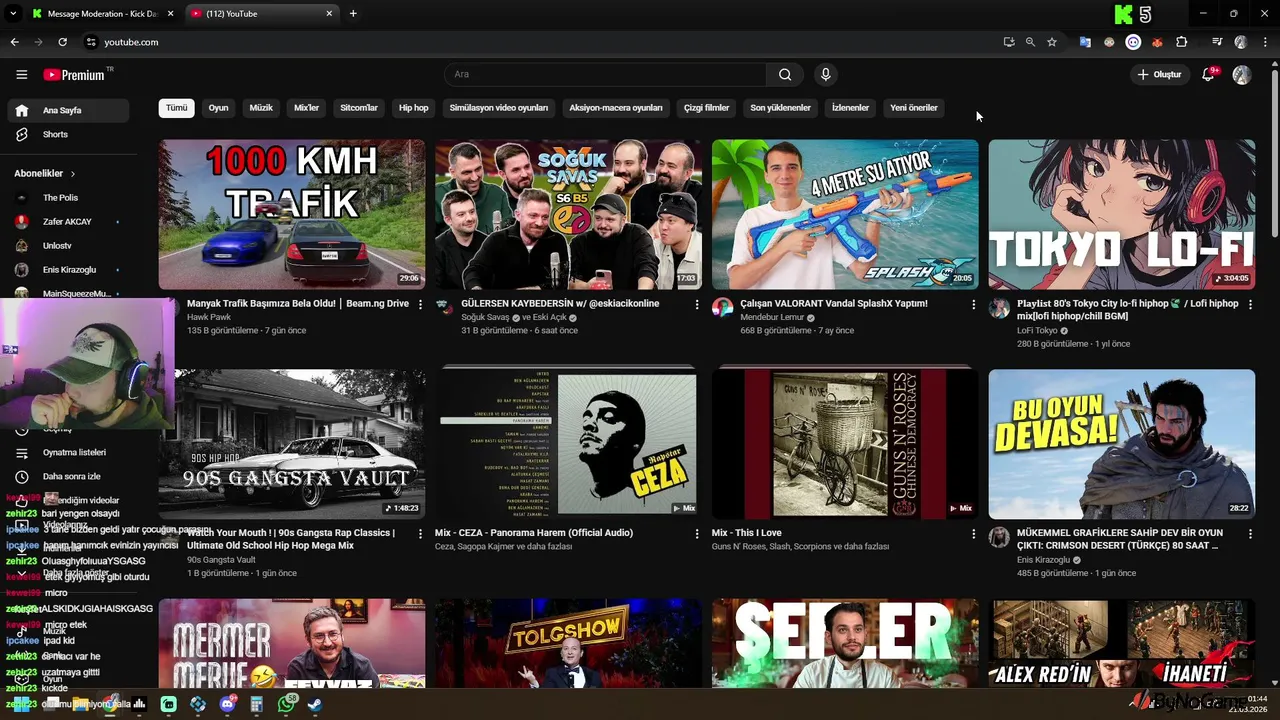Screen dimensions: 1280x720
Task: Open The Polis subscription channel
Action: pos(68,198)
